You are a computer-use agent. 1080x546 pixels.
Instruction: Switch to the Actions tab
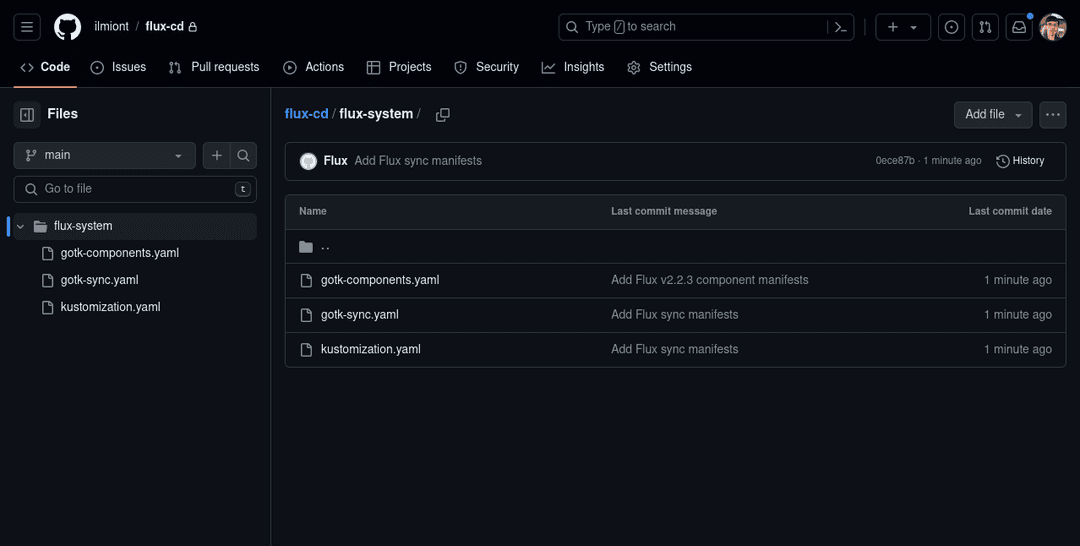click(x=313, y=67)
